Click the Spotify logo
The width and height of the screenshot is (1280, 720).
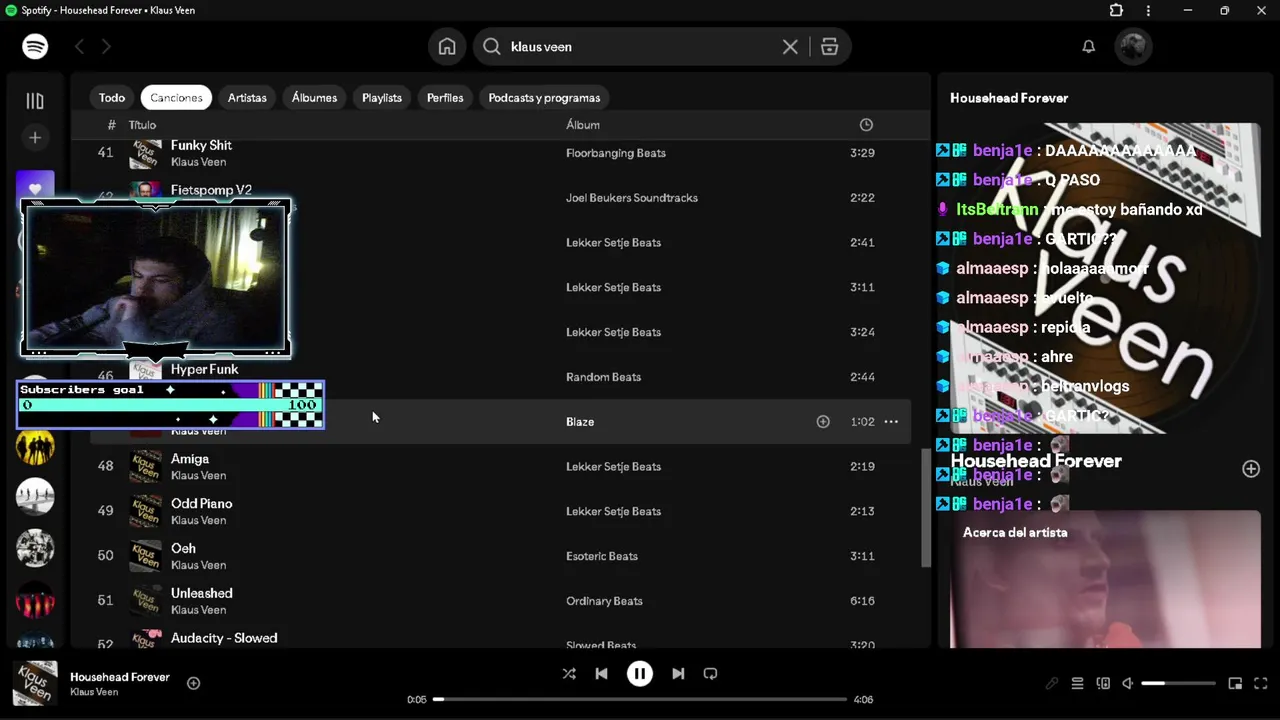coord(35,46)
